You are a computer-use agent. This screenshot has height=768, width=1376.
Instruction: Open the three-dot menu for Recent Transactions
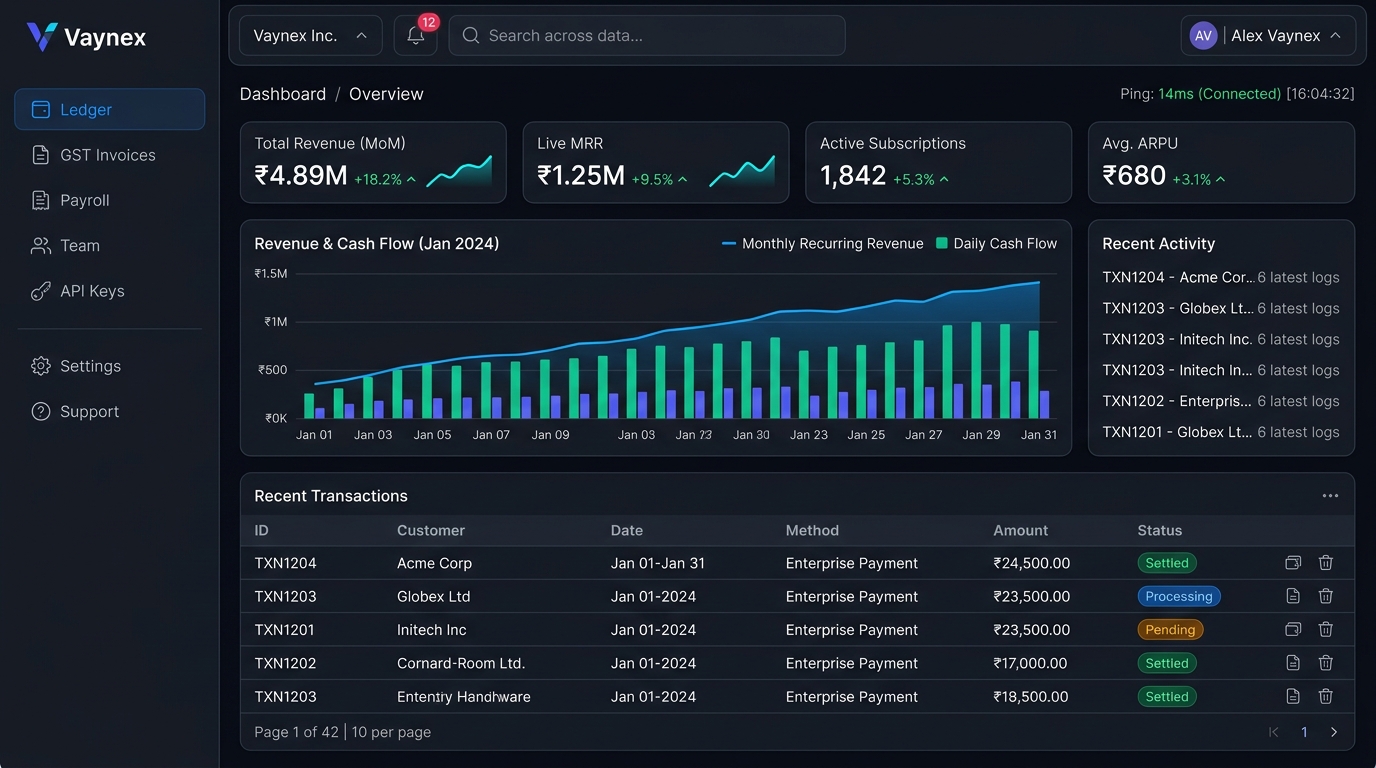click(x=1330, y=496)
